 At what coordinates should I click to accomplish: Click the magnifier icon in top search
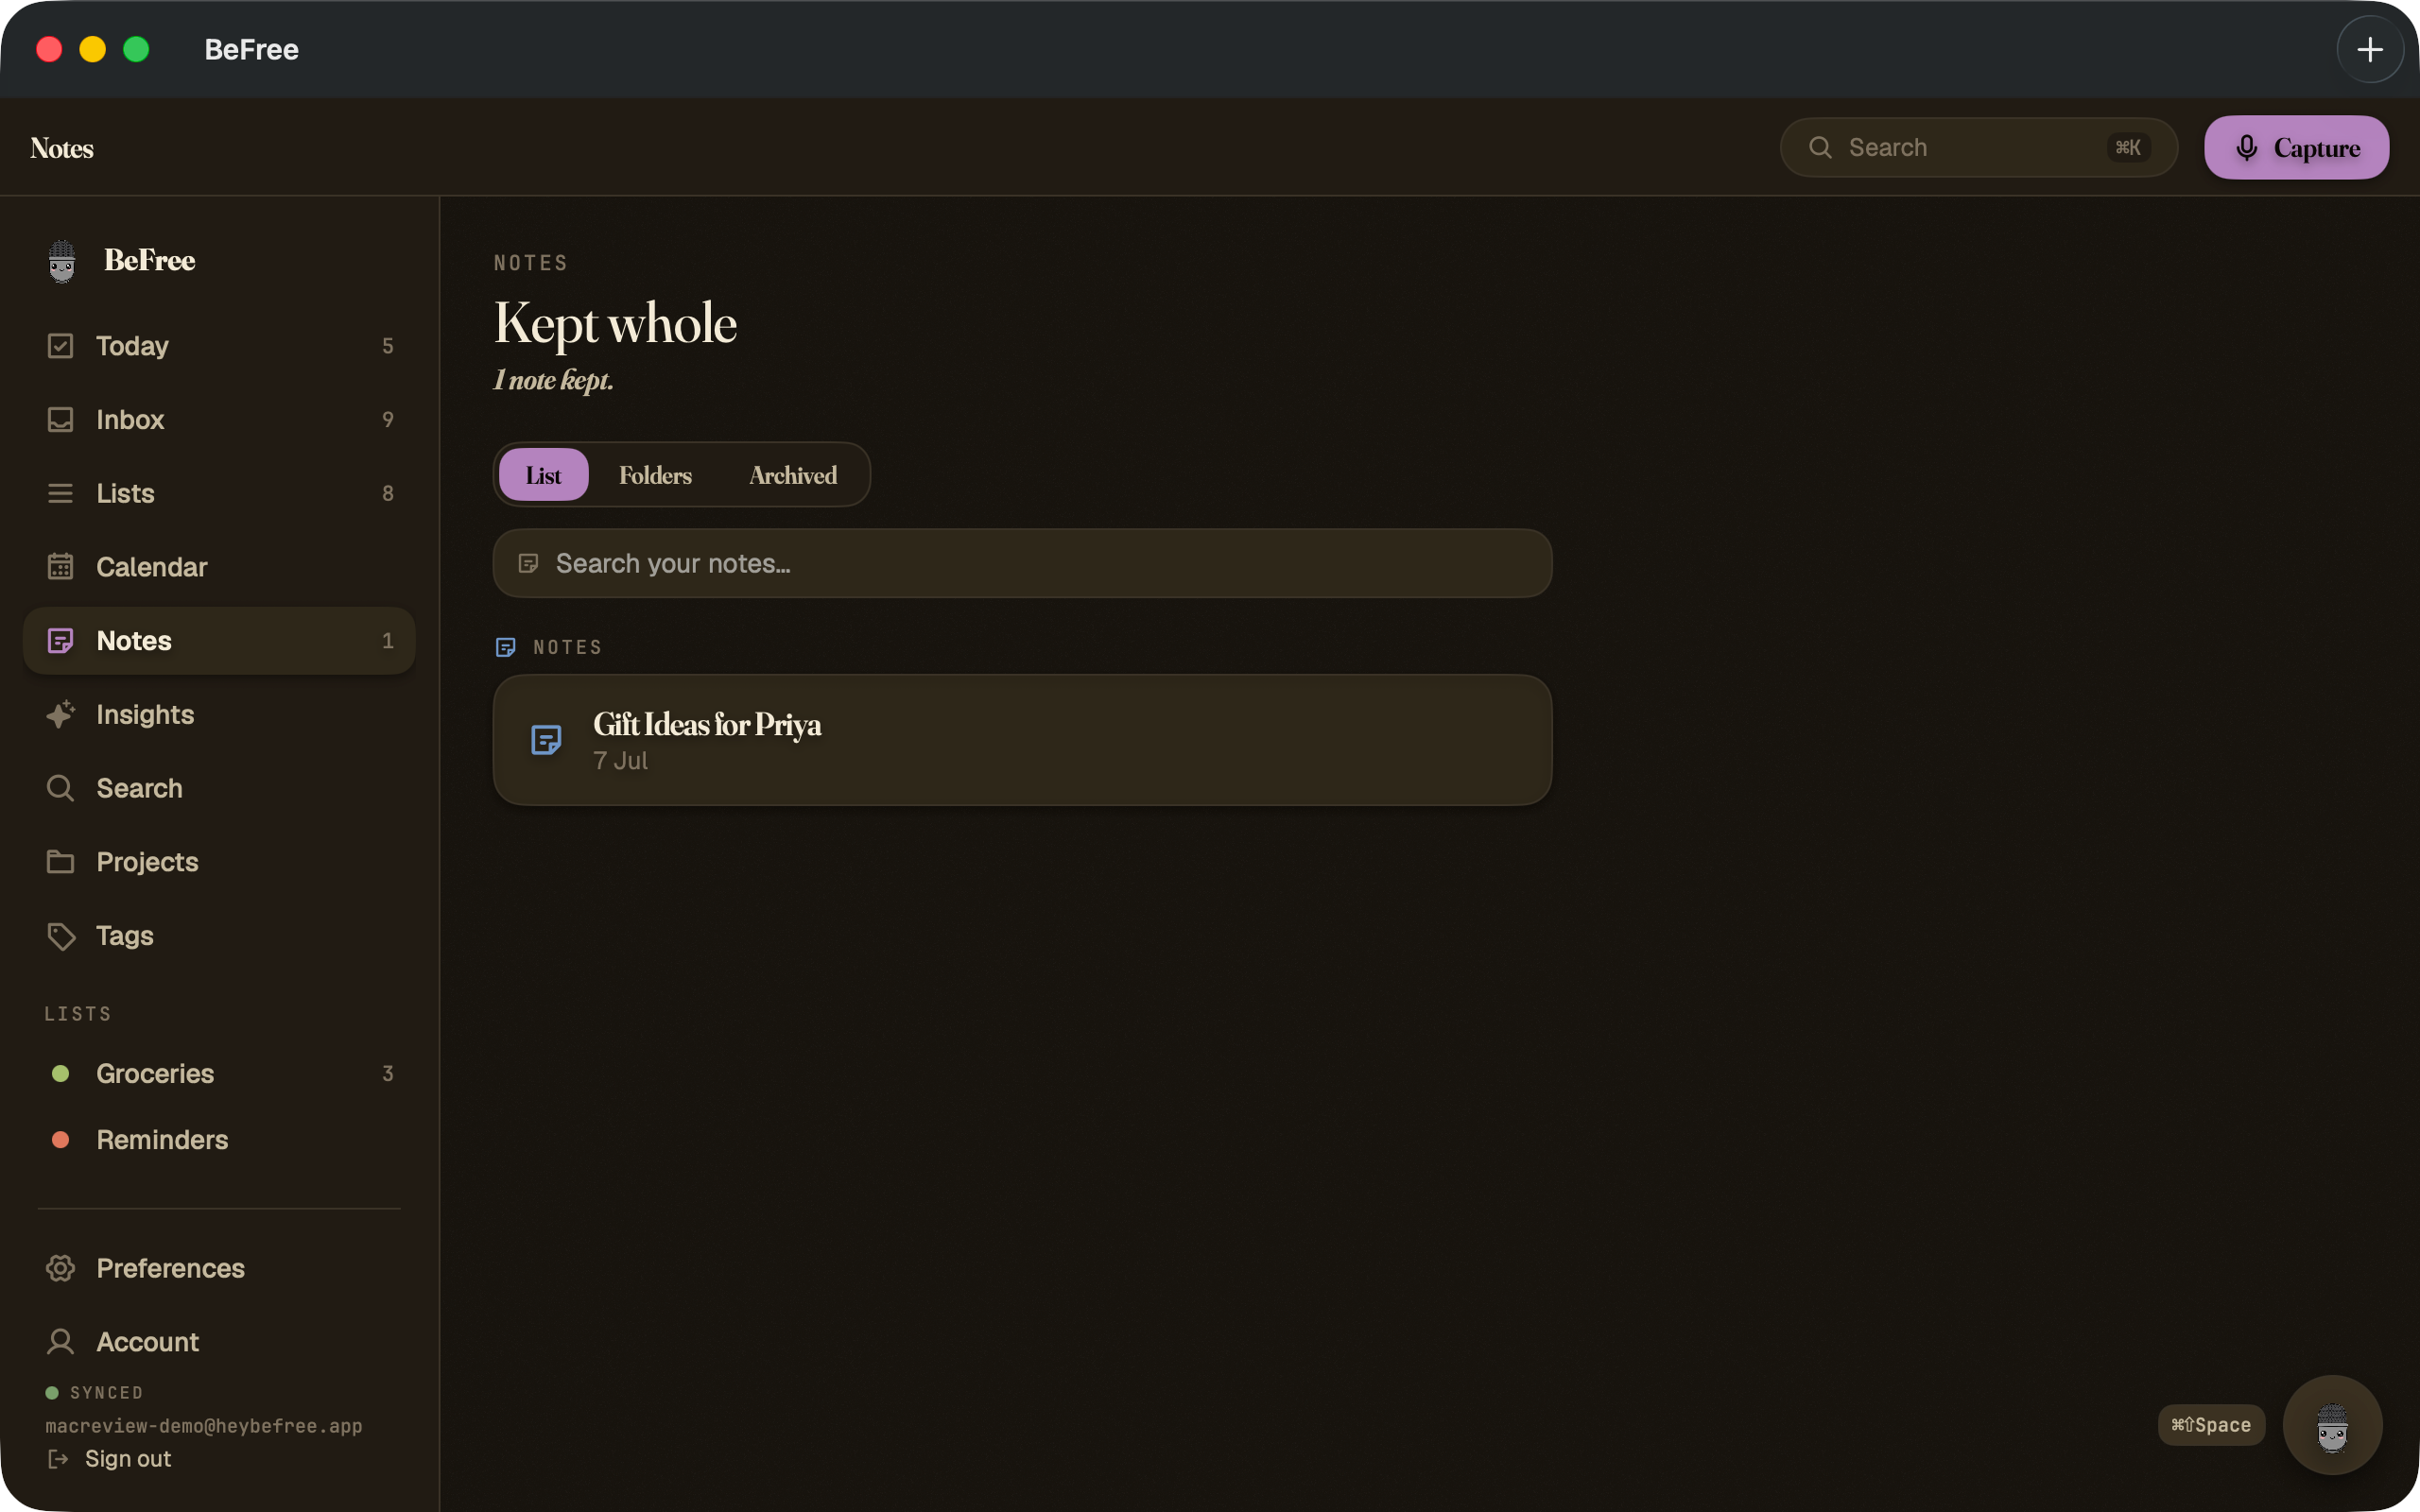[1820, 148]
